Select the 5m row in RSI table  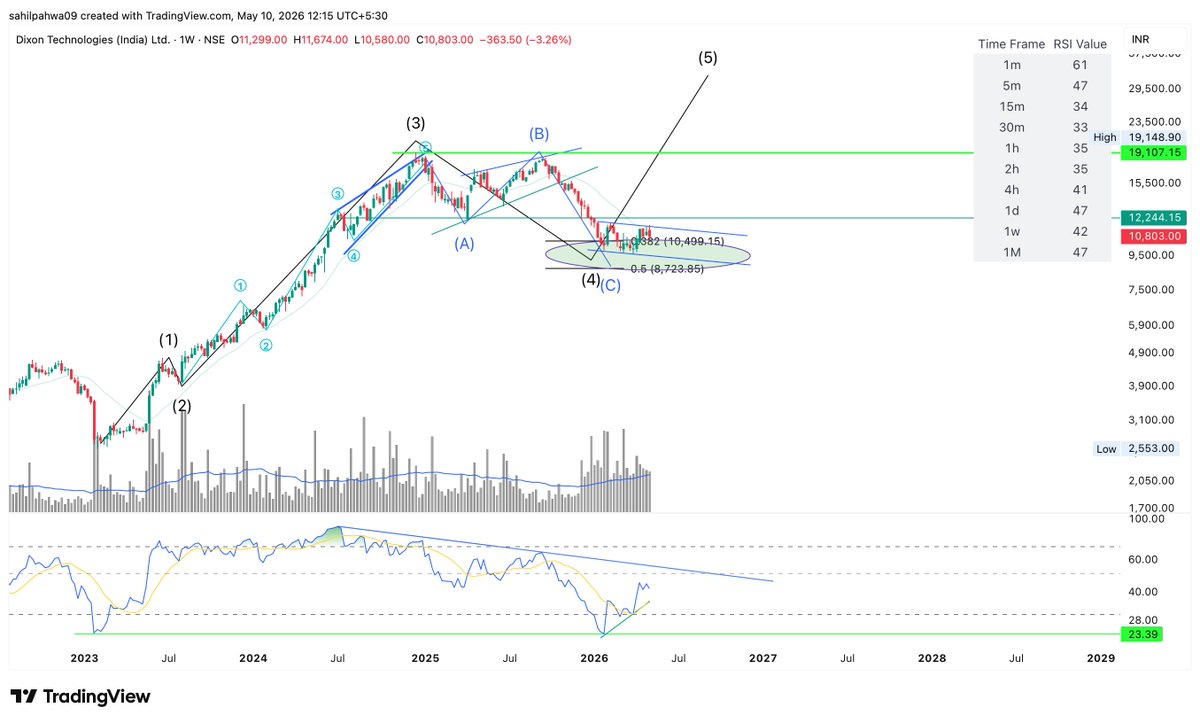point(1043,86)
